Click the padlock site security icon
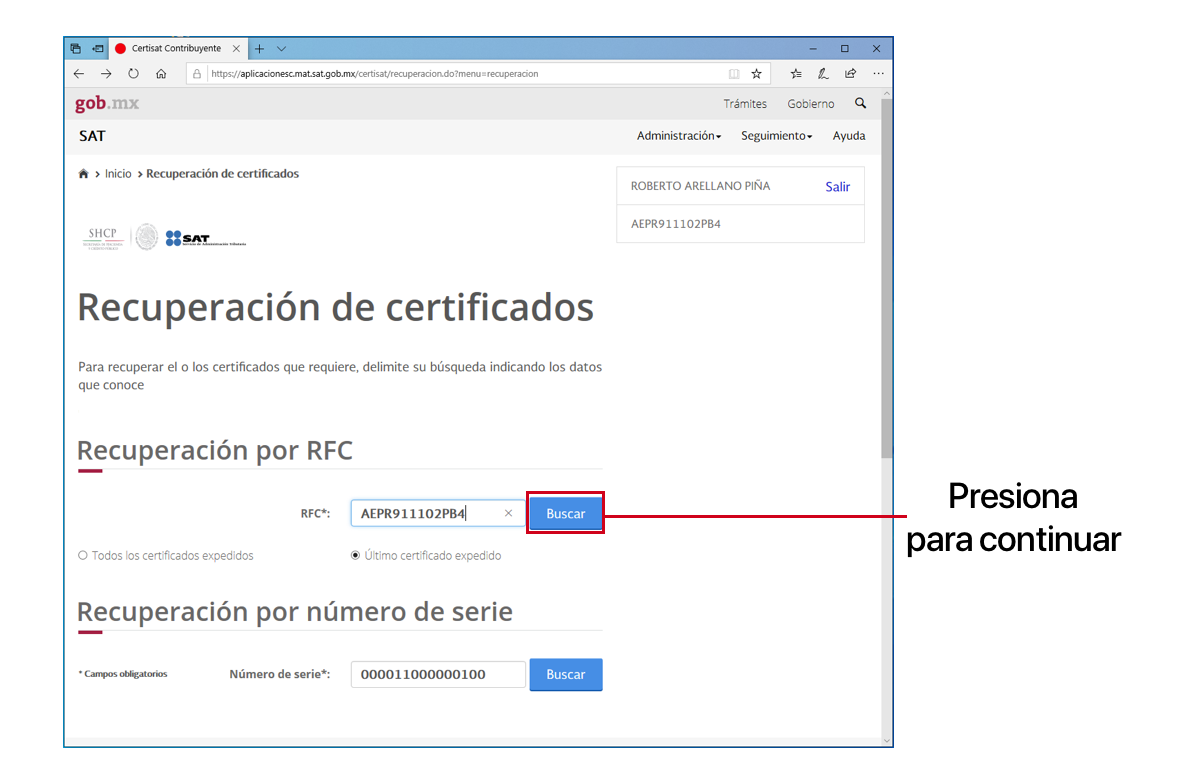This screenshot has height=782, width=1184. (x=197, y=74)
